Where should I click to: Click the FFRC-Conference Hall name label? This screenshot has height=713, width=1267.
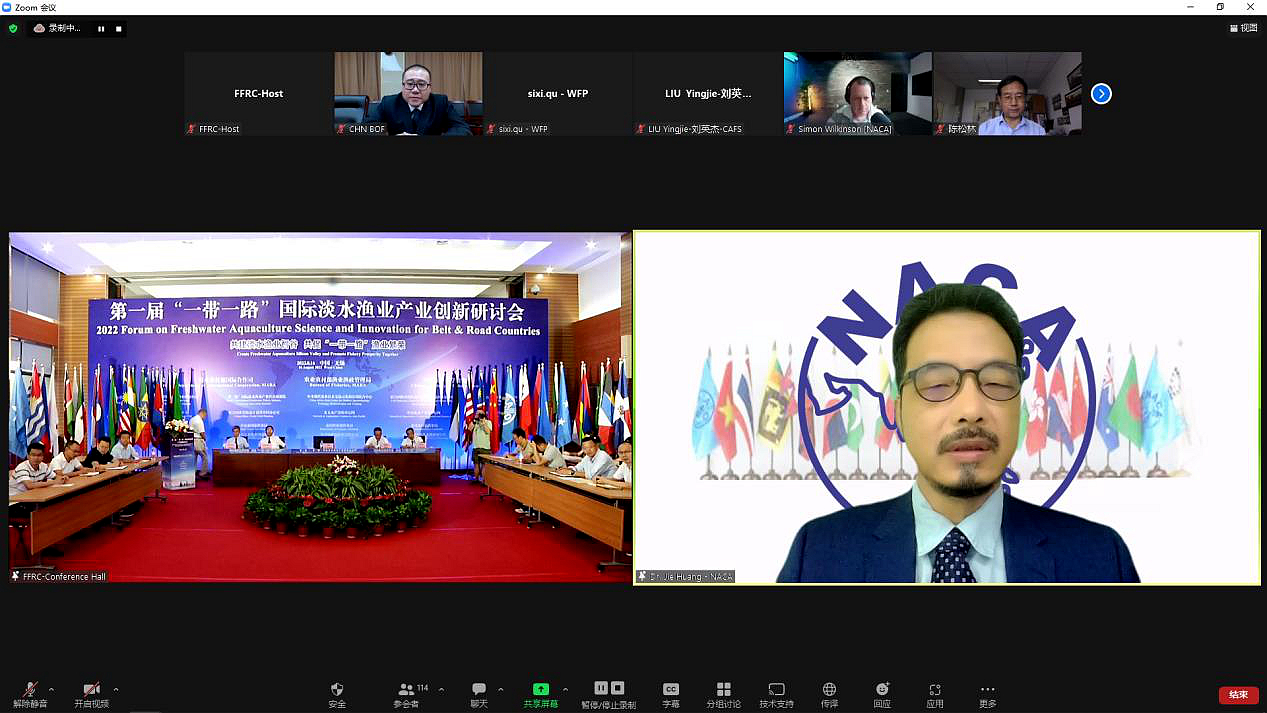[58, 577]
